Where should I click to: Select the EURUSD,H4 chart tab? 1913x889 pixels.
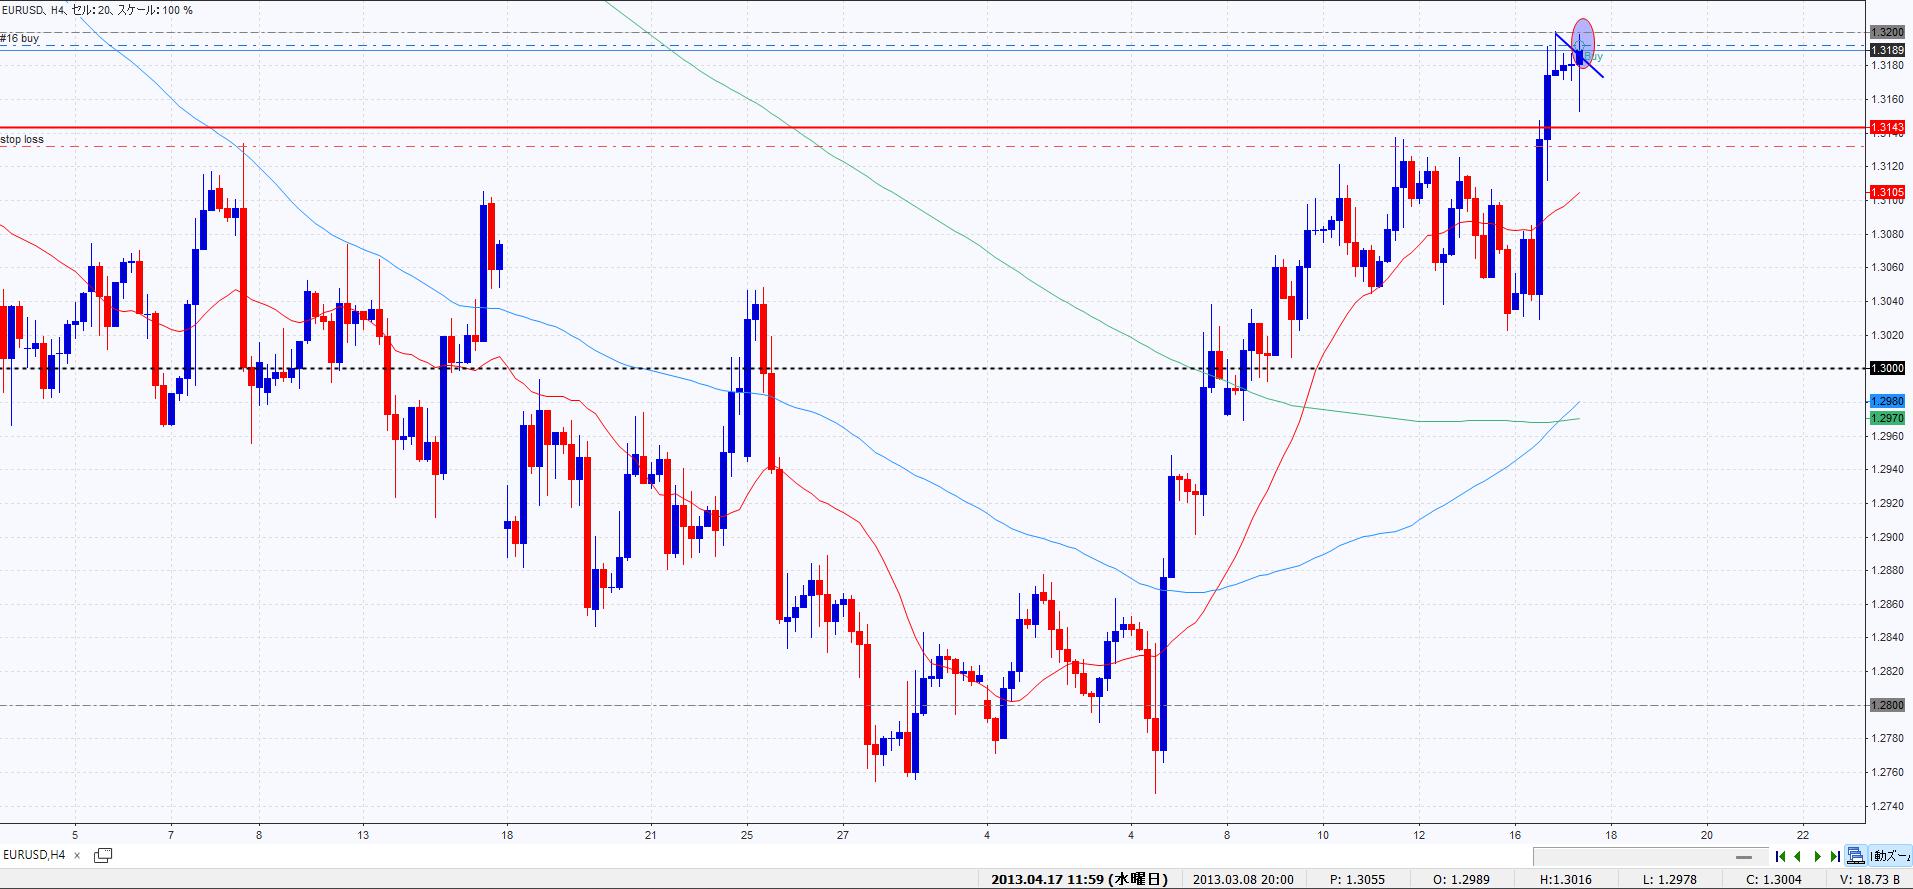35,855
